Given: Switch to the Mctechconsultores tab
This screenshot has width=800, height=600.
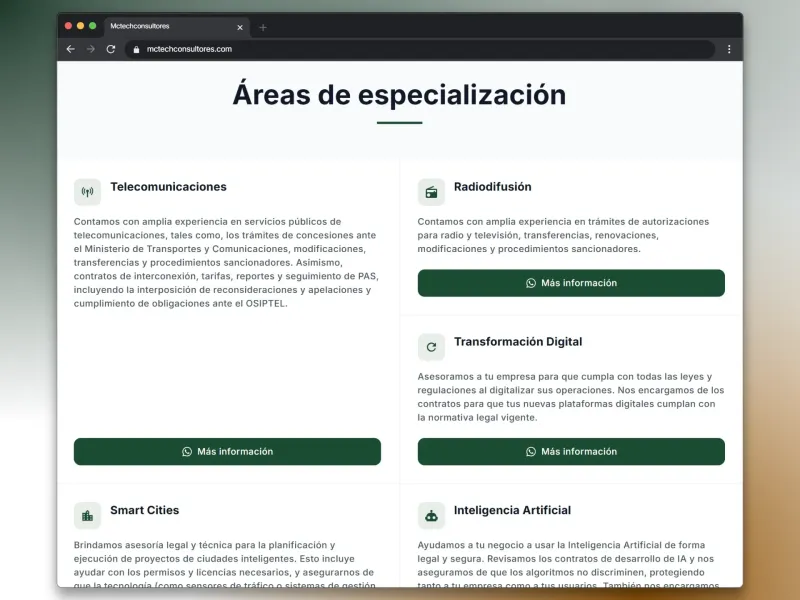Looking at the screenshot, I should [170, 27].
